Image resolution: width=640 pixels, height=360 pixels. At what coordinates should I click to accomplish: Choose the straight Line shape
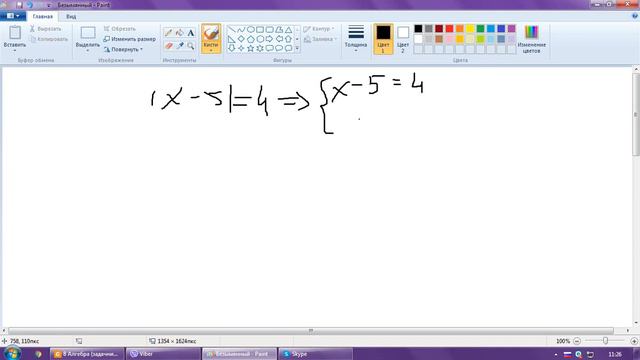(231, 29)
